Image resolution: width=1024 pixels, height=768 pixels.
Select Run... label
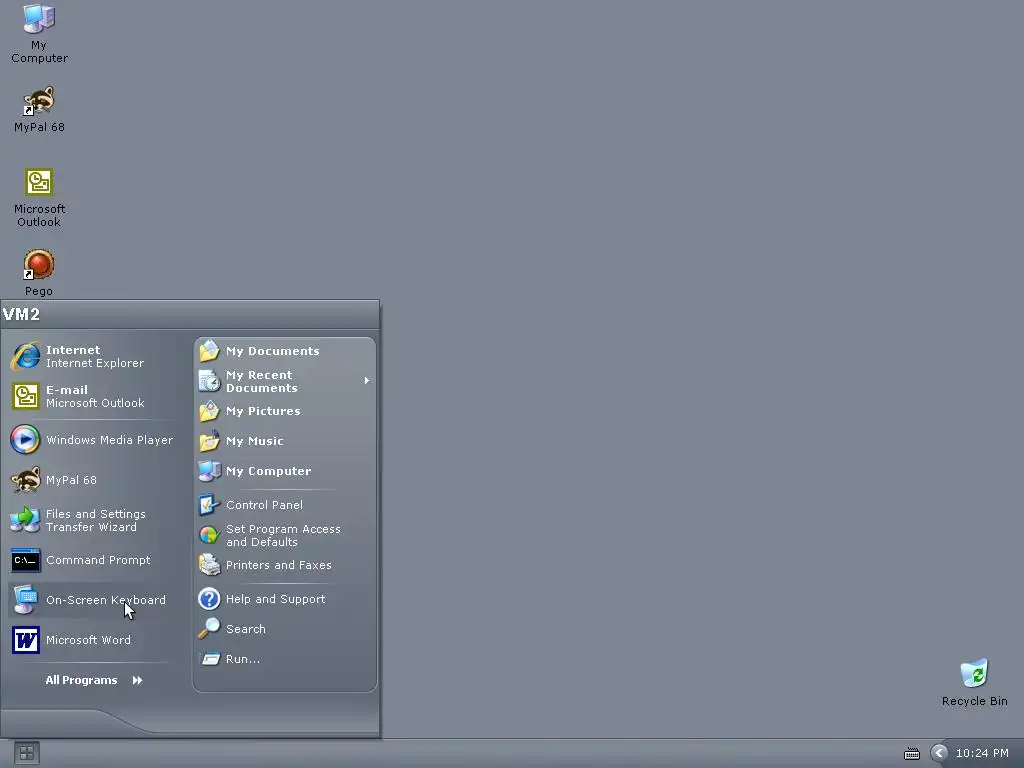243,659
